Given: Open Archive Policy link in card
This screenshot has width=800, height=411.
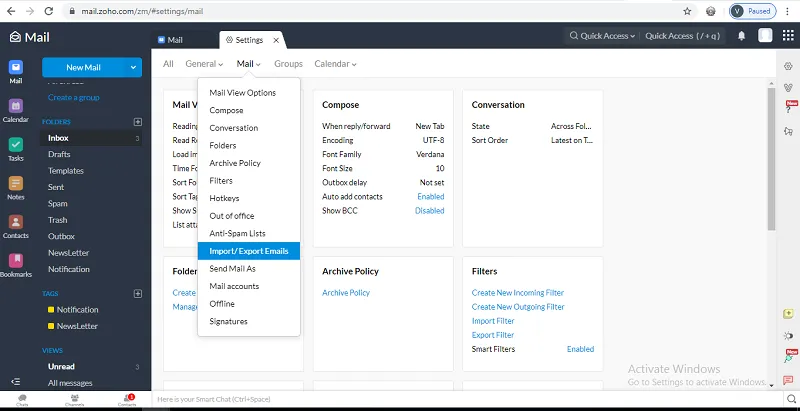Looking at the screenshot, I should [346, 293].
